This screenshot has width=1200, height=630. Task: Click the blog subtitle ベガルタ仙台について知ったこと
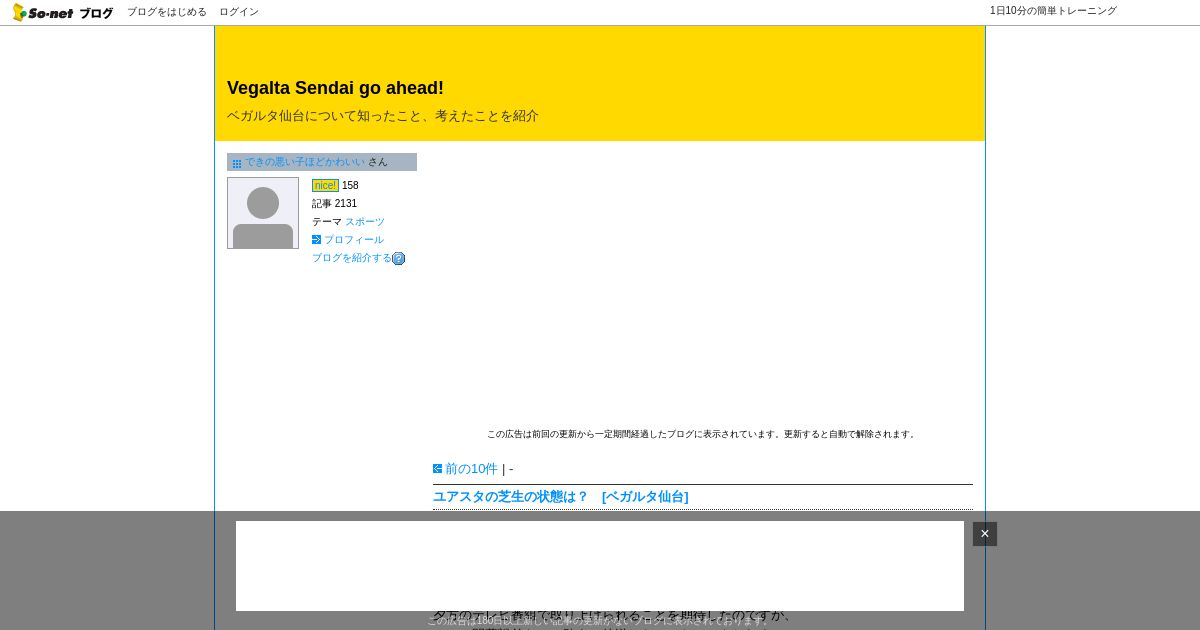click(383, 116)
